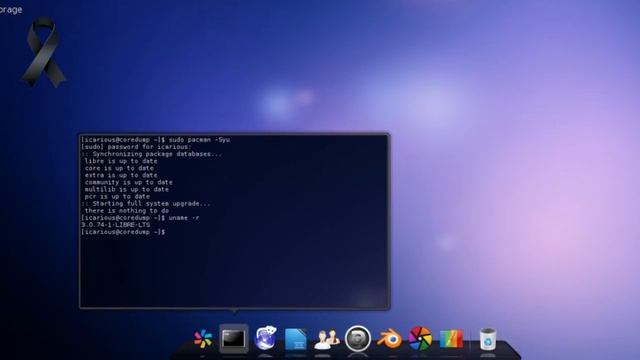
Task: Open the two-people contacts dock icon
Action: [327, 339]
